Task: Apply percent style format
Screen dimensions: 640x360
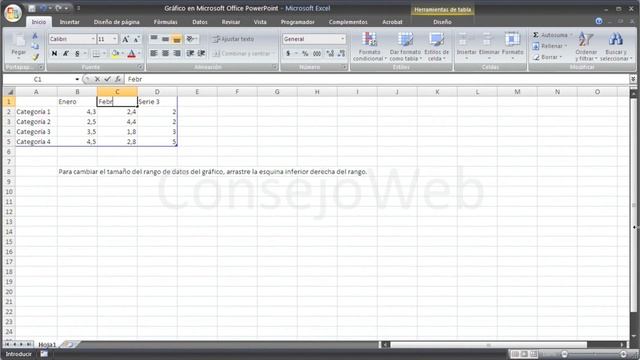Action: [x=305, y=53]
